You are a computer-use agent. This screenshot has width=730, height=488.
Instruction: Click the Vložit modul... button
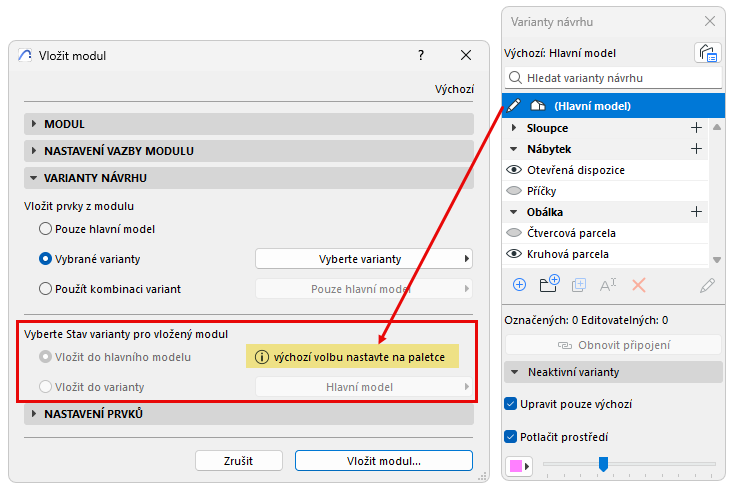[x=383, y=461]
